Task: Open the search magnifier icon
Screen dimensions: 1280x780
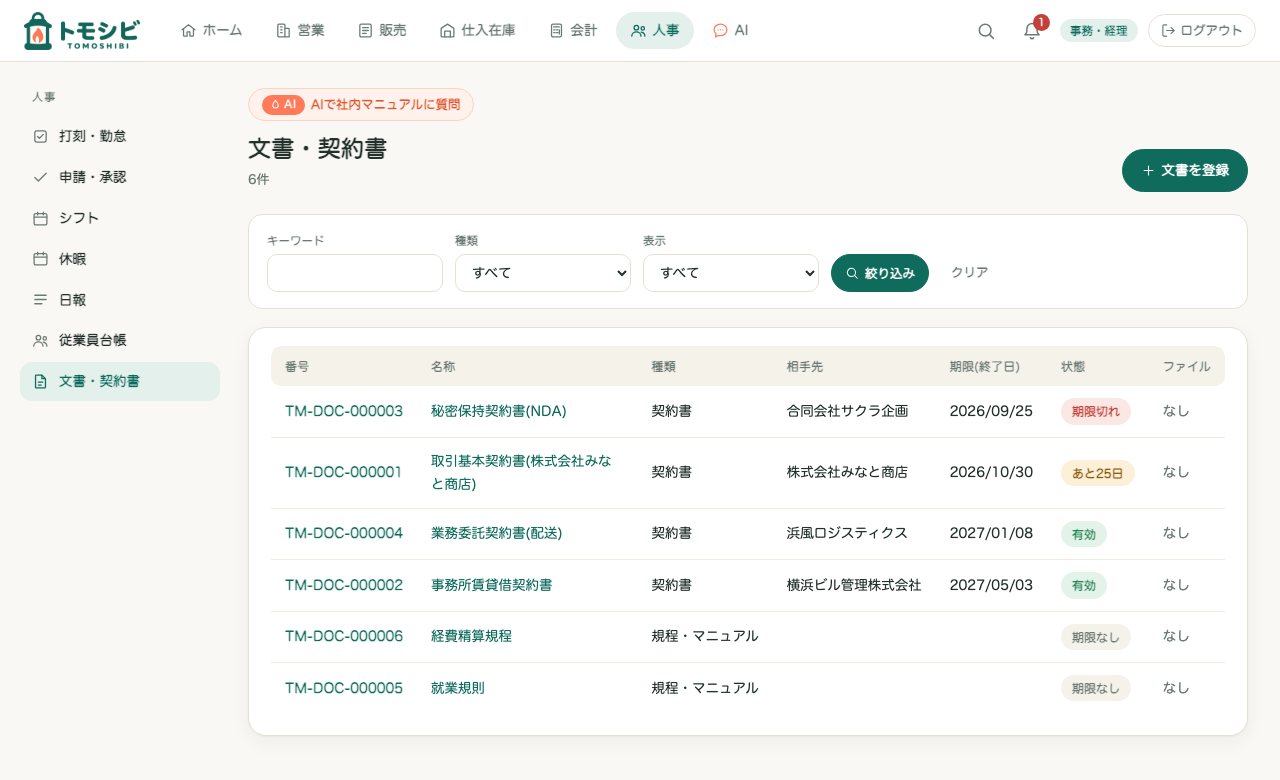Action: (986, 31)
